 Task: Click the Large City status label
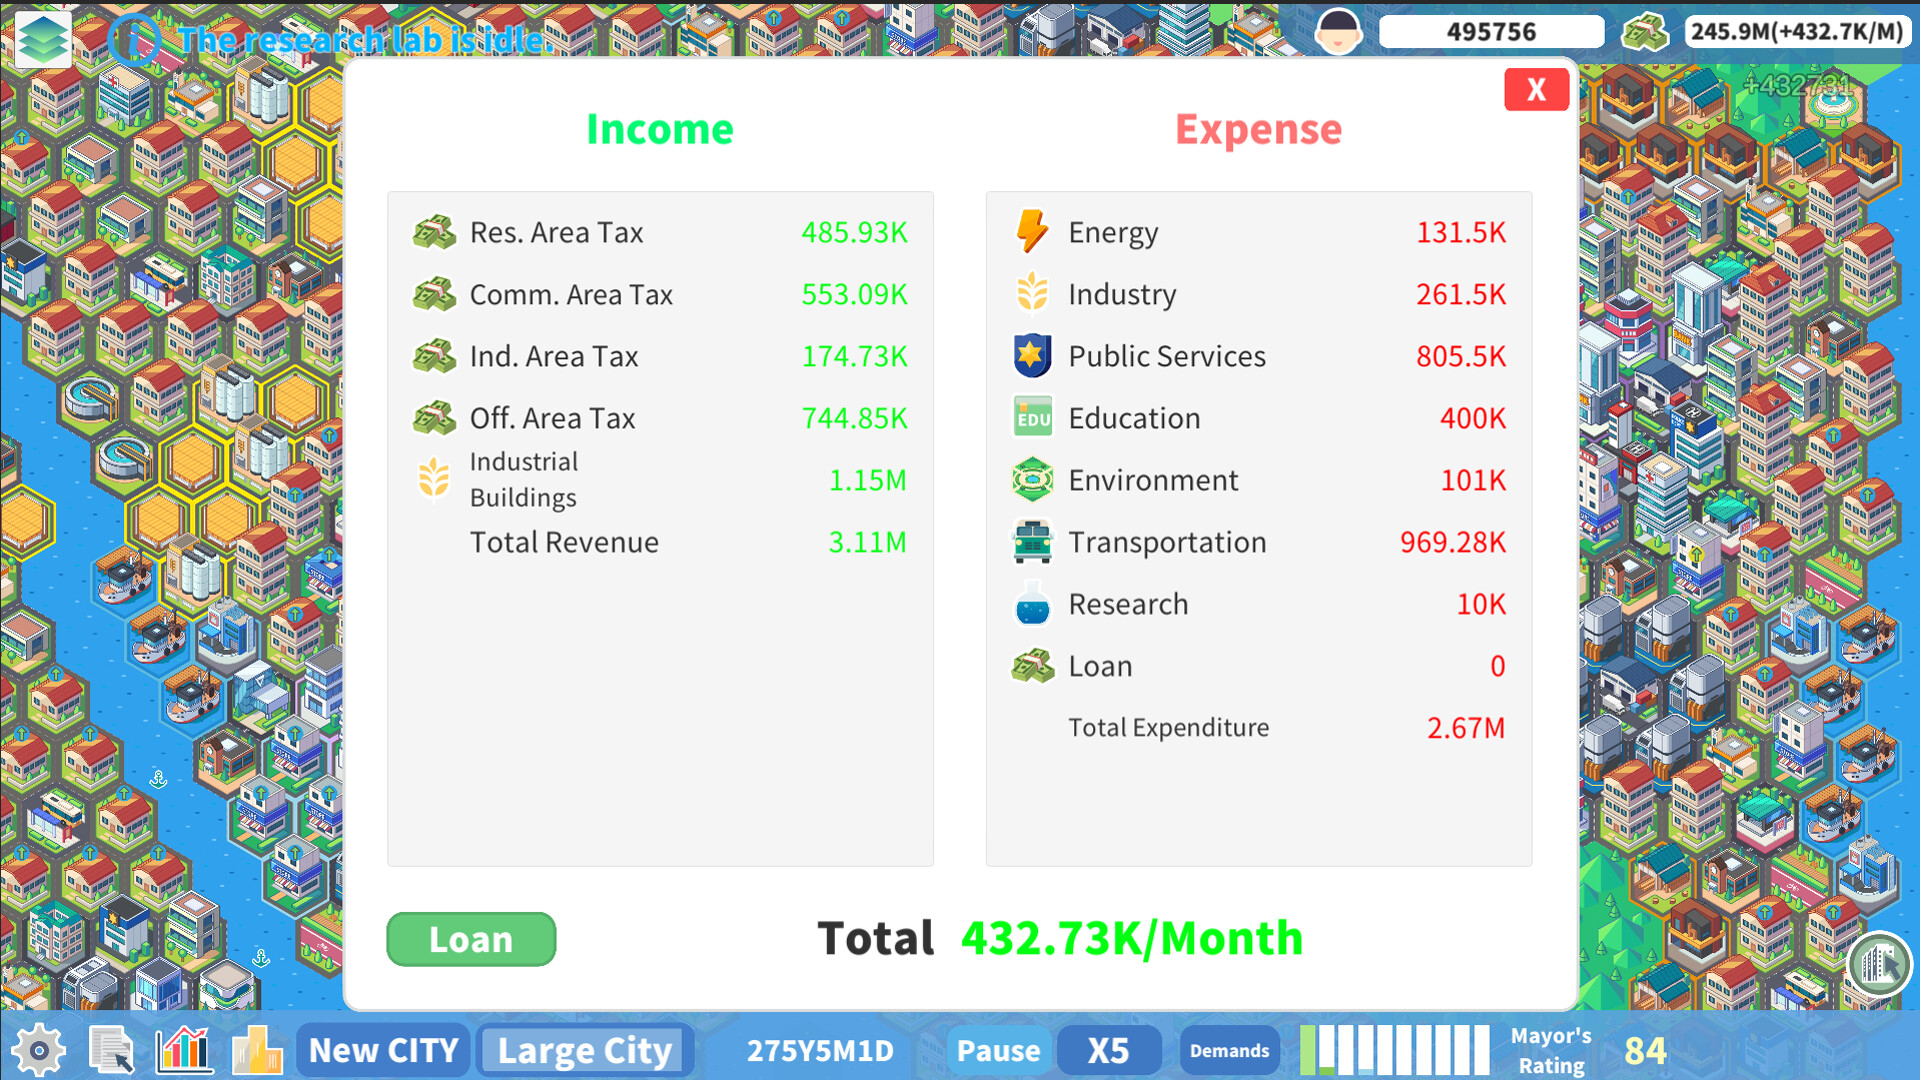585,1050
